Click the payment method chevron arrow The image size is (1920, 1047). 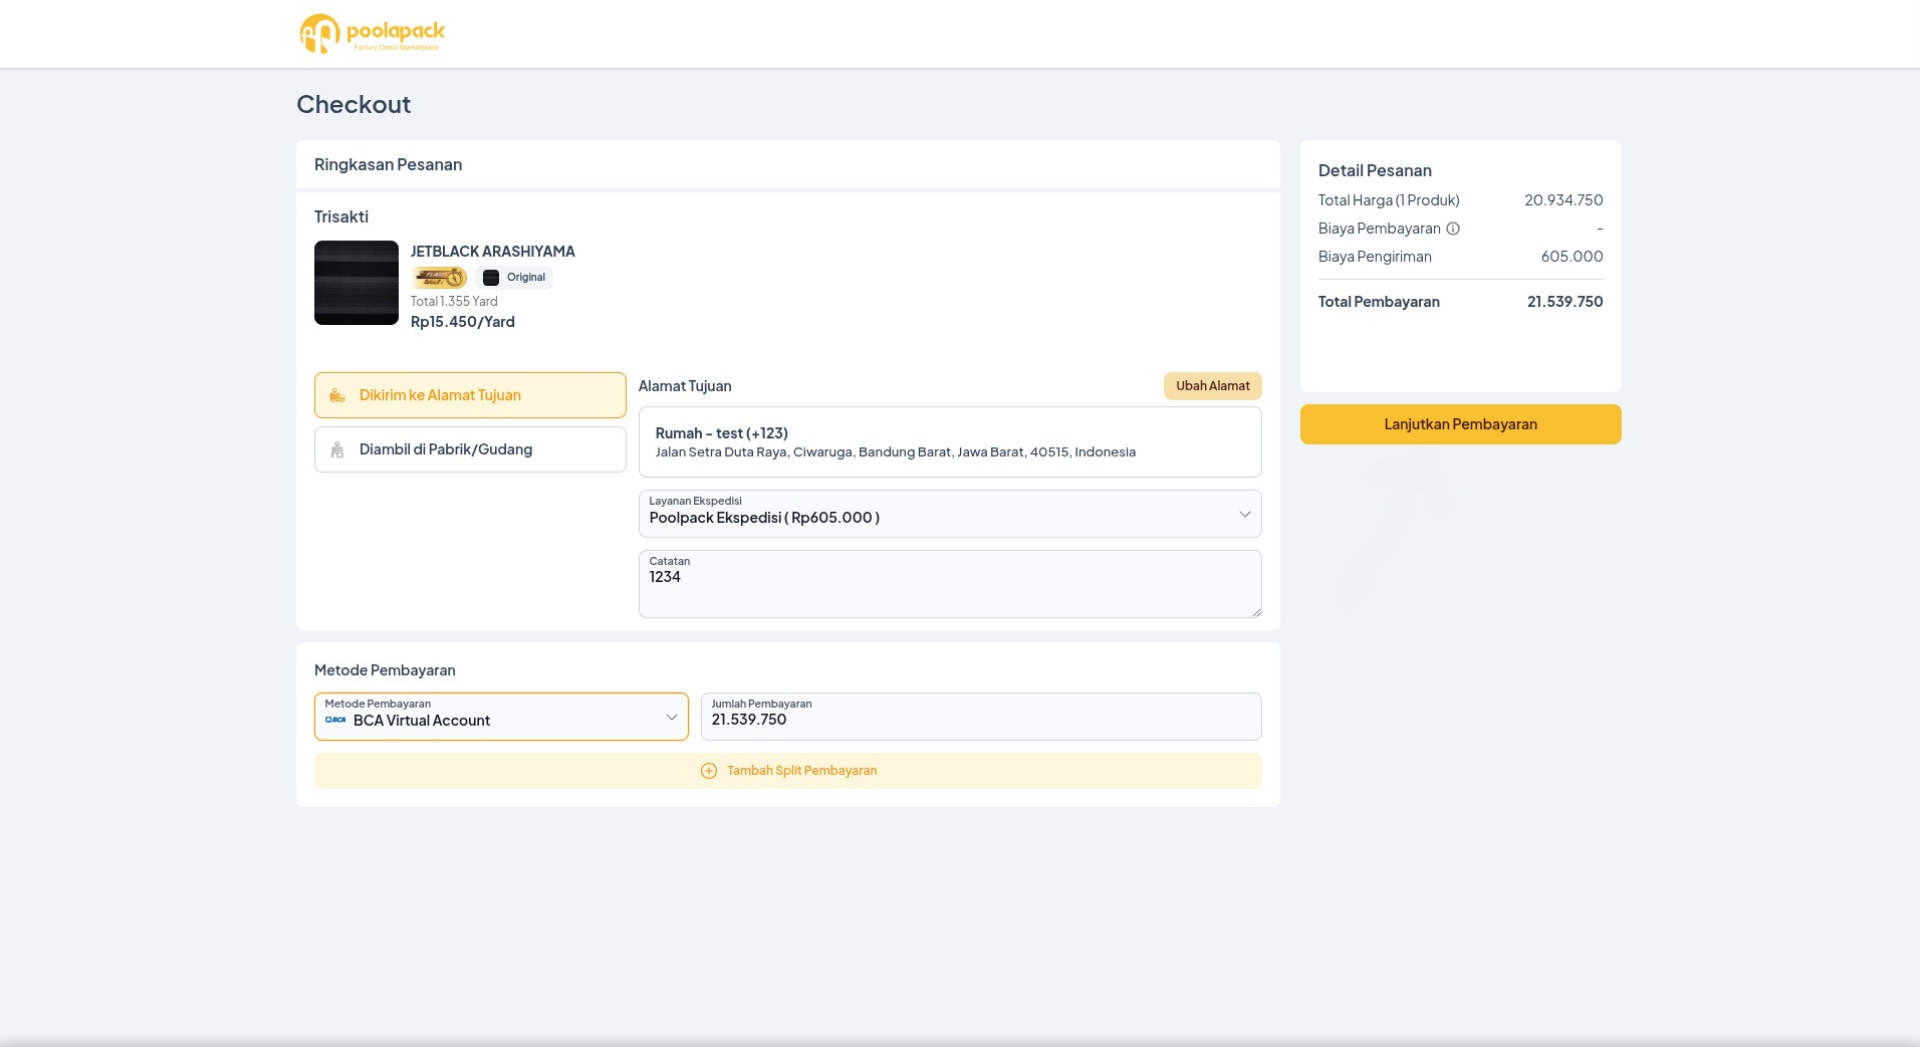(672, 717)
